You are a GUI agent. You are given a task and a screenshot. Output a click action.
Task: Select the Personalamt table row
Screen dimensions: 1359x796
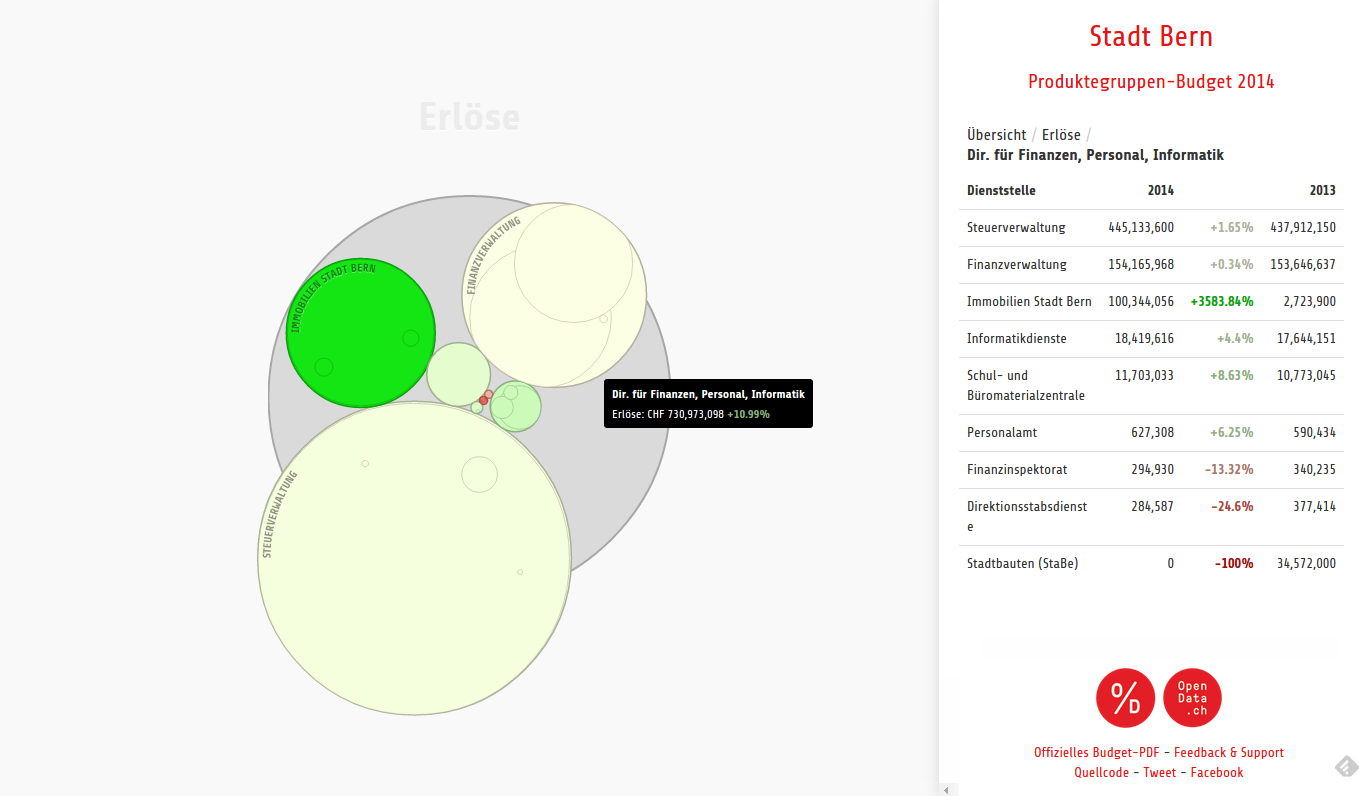click(1151, 433)
